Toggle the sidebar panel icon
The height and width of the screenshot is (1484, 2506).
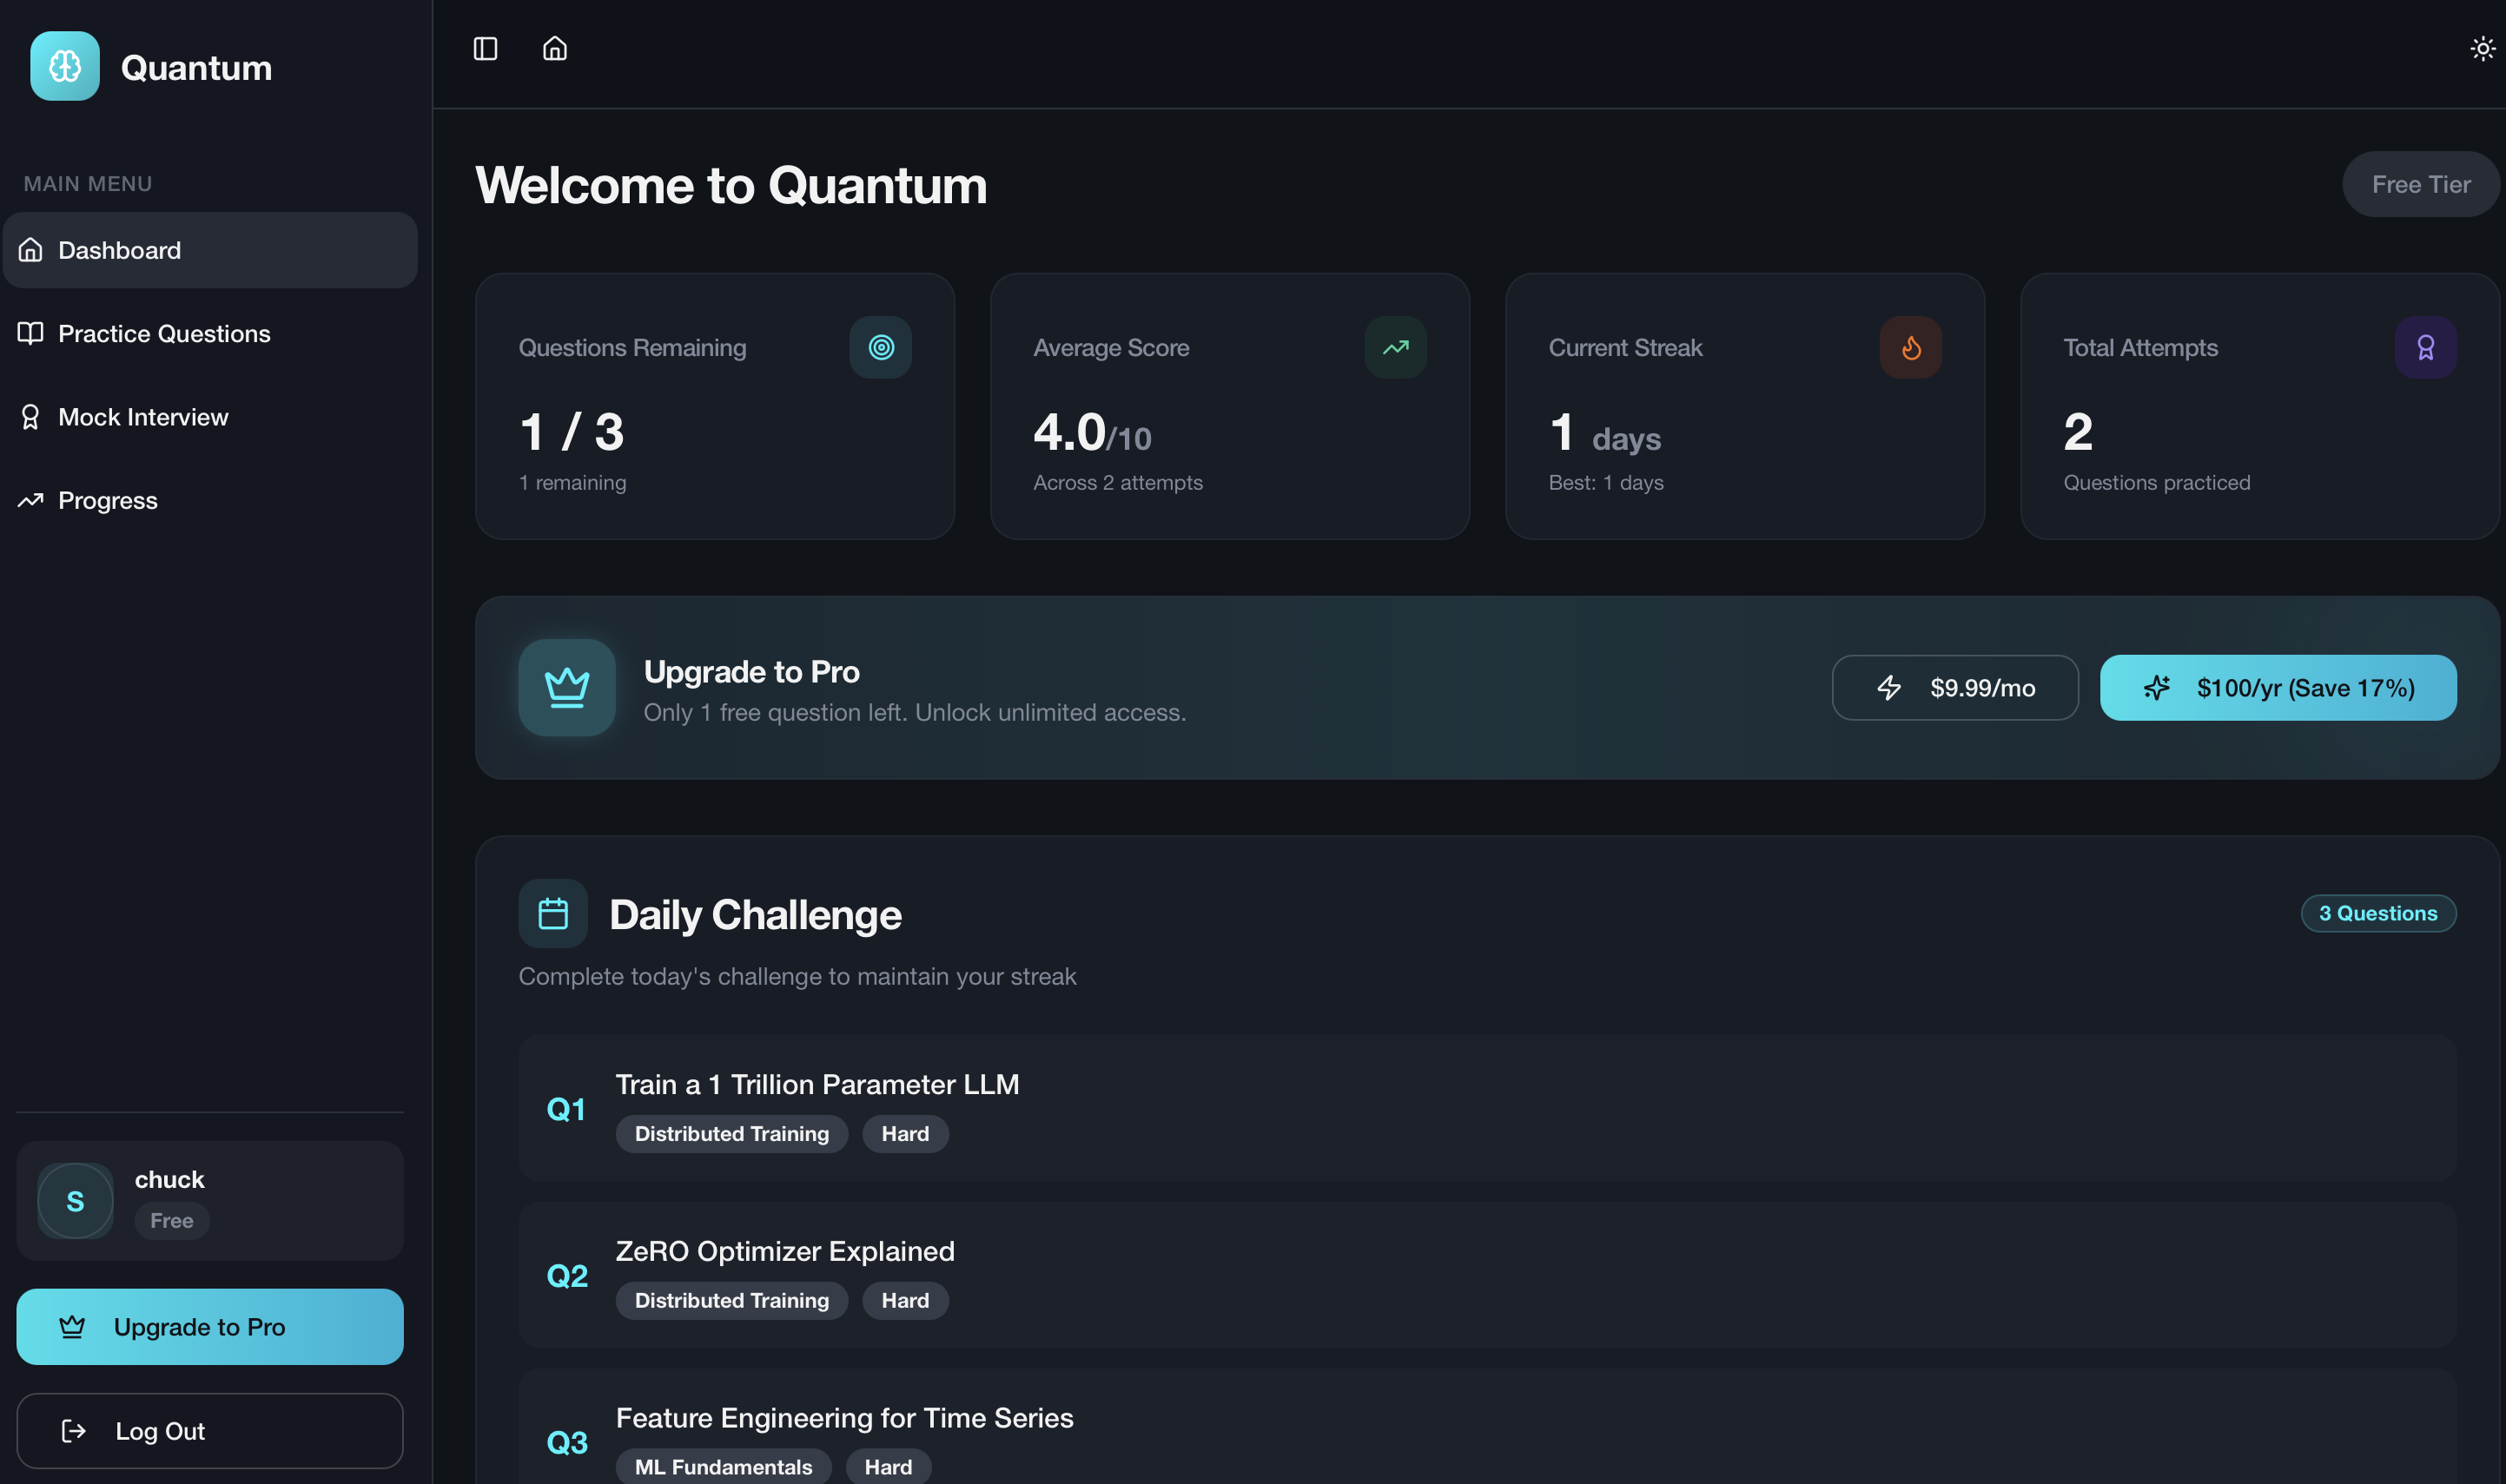coord(485,48)
